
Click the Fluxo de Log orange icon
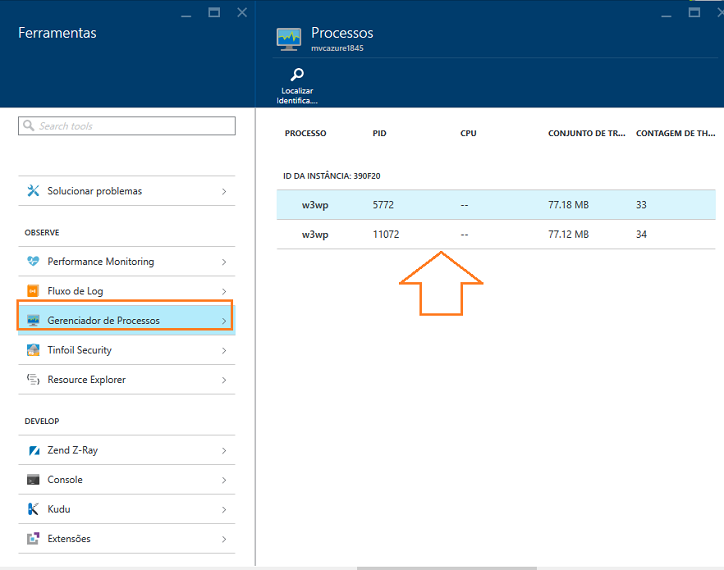pyautogui.click(x=33, y=291)
